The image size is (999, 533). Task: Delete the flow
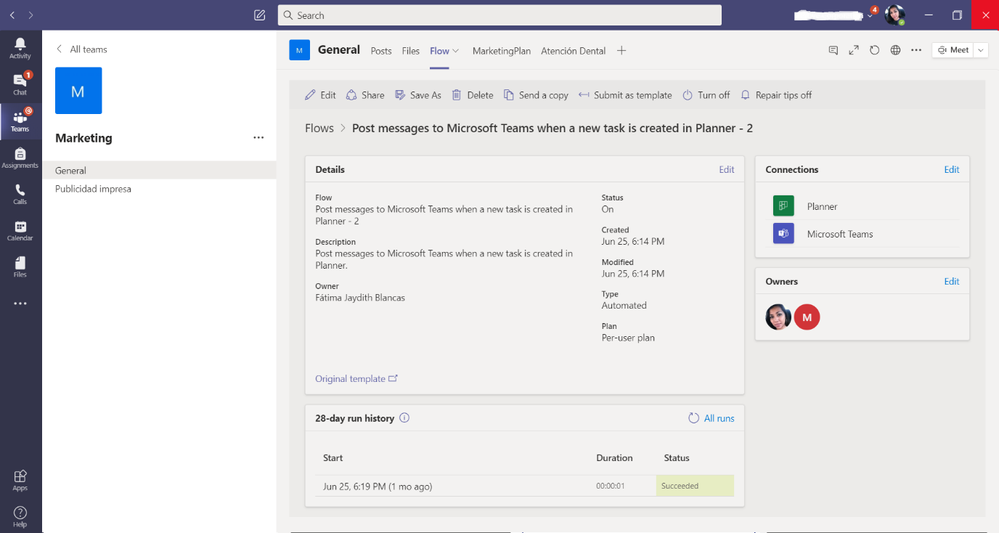pos(472,95)
